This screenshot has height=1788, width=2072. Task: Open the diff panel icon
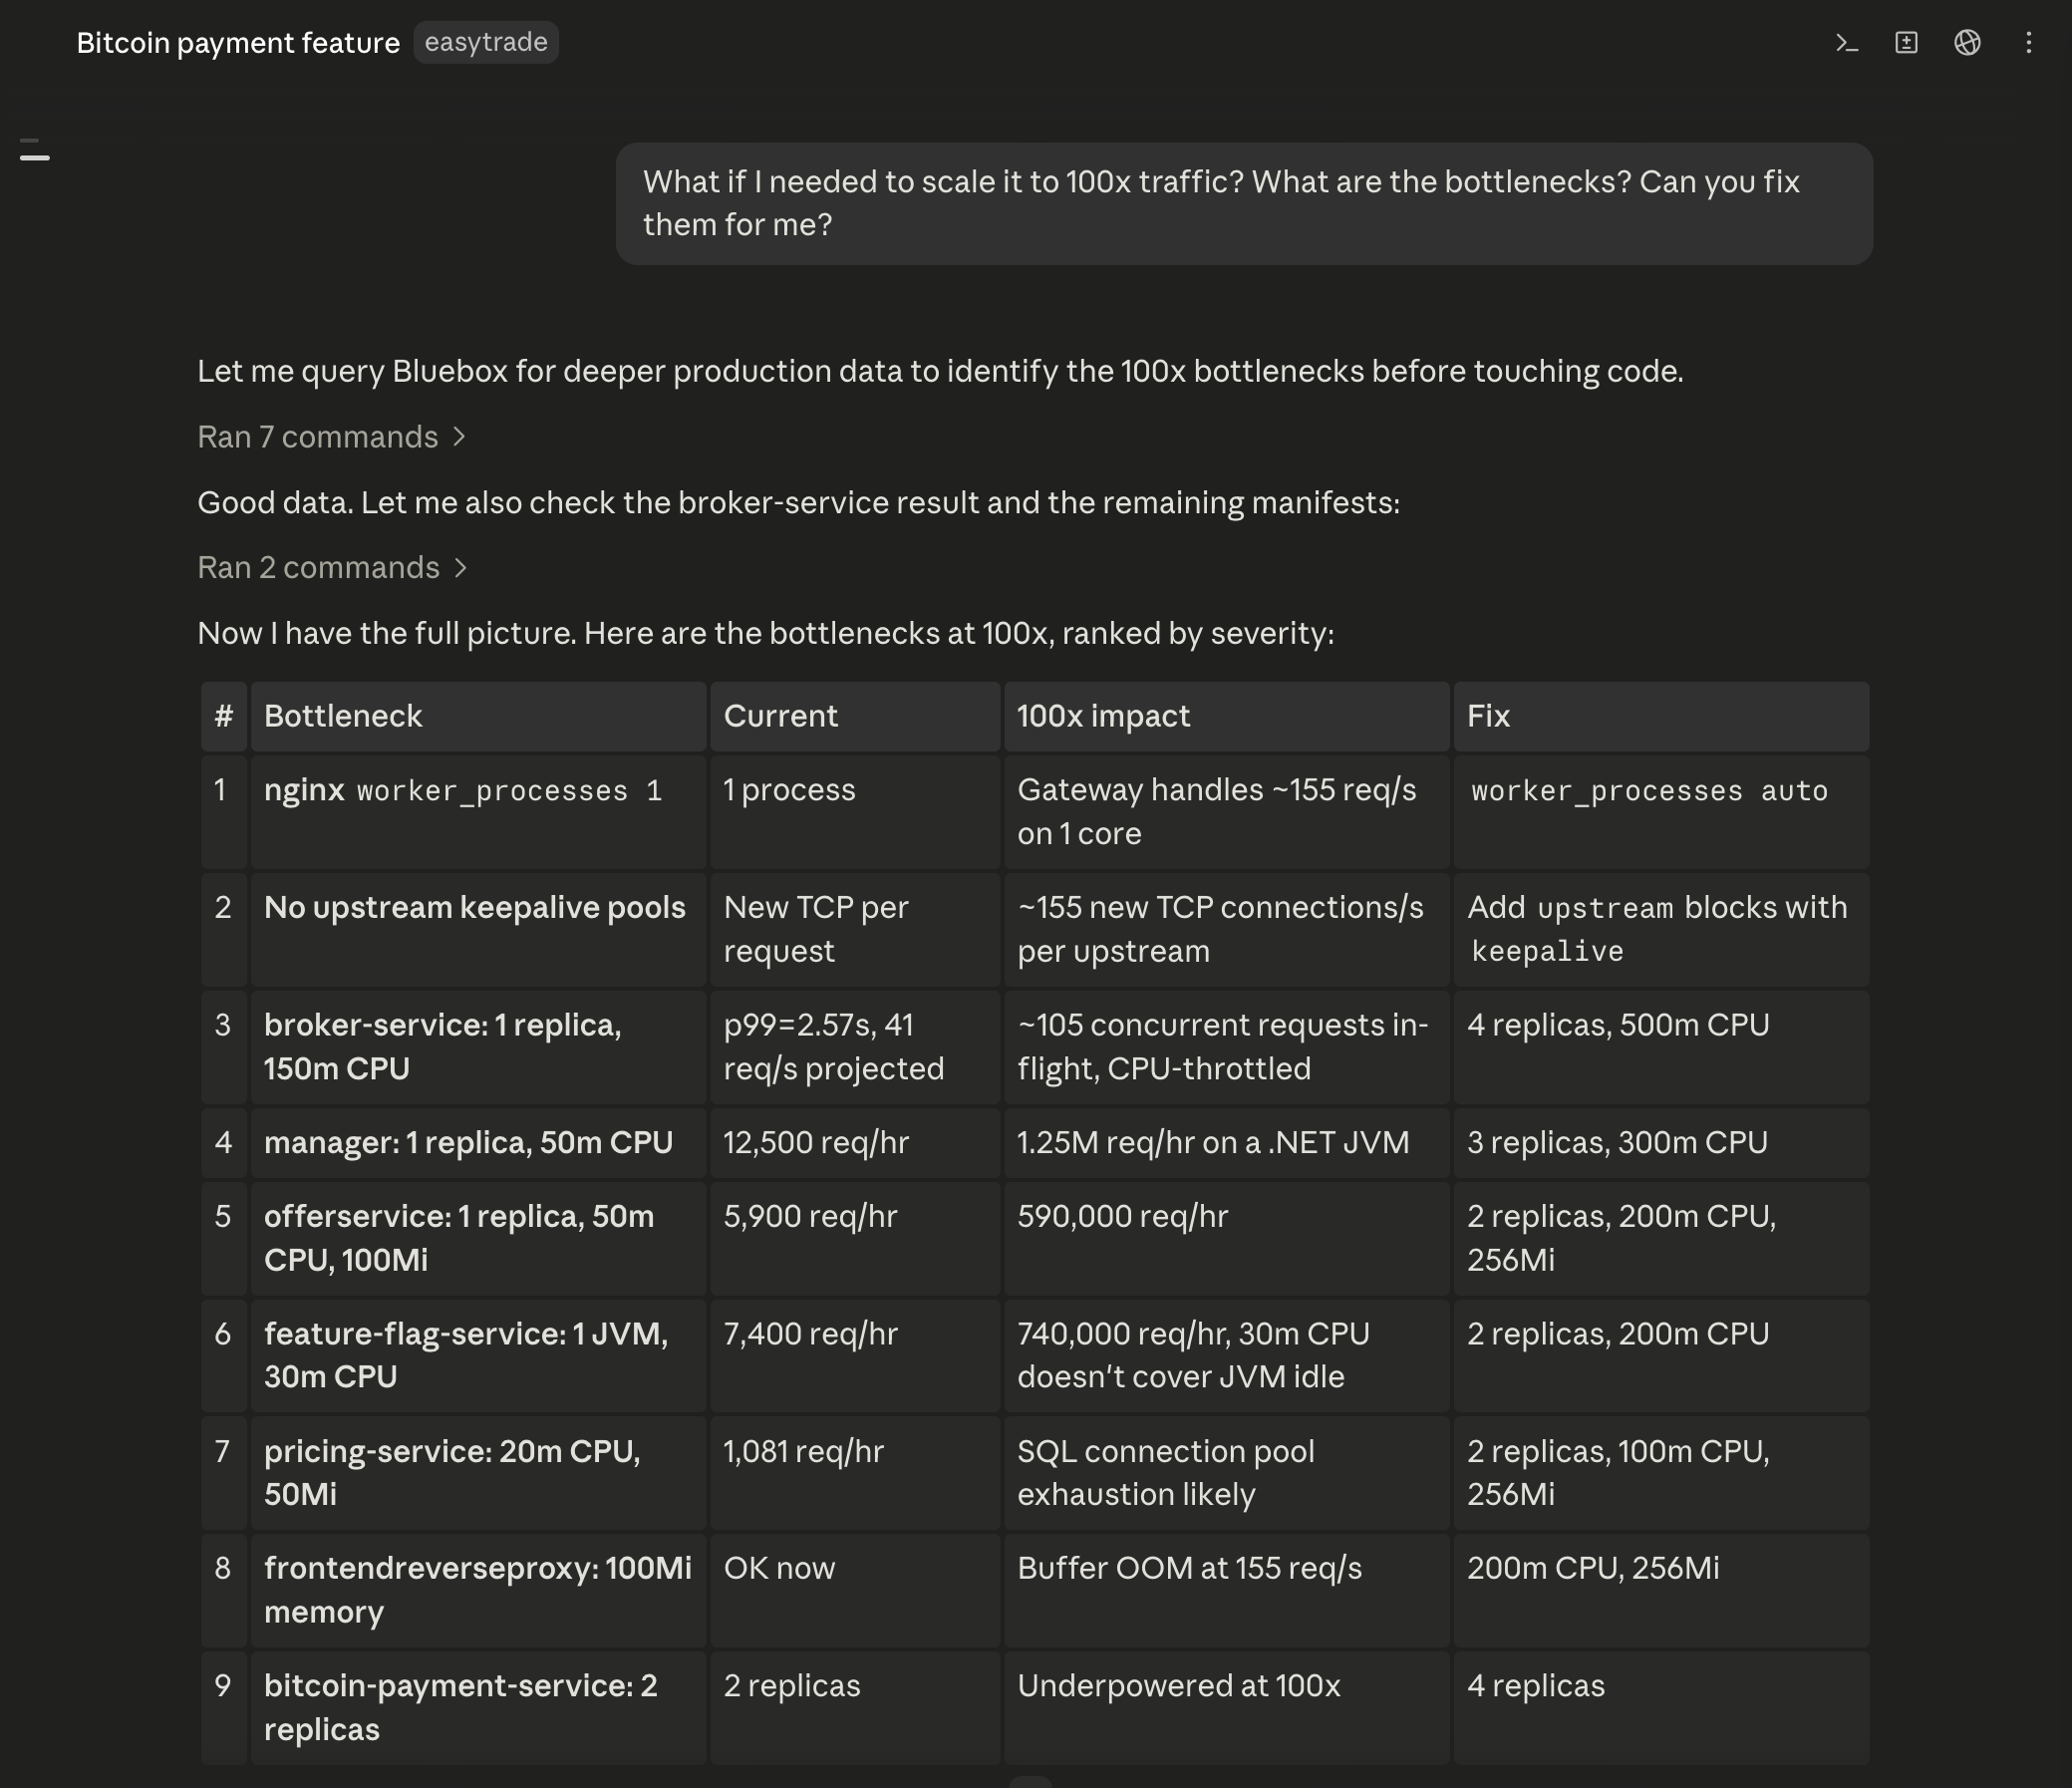pos(1906,43)
